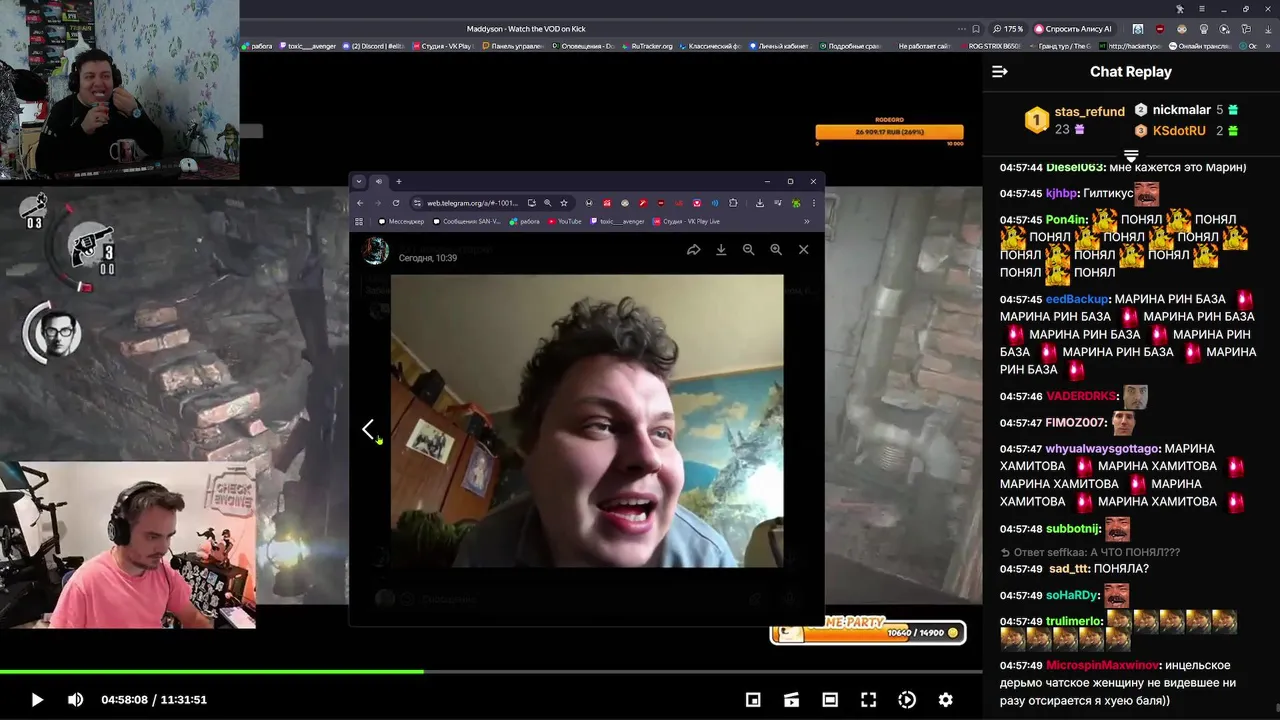Image resolution: width=1280 pixels, height=720 pixels.
Task: Open video player settings gear
Action: [945, 700]
